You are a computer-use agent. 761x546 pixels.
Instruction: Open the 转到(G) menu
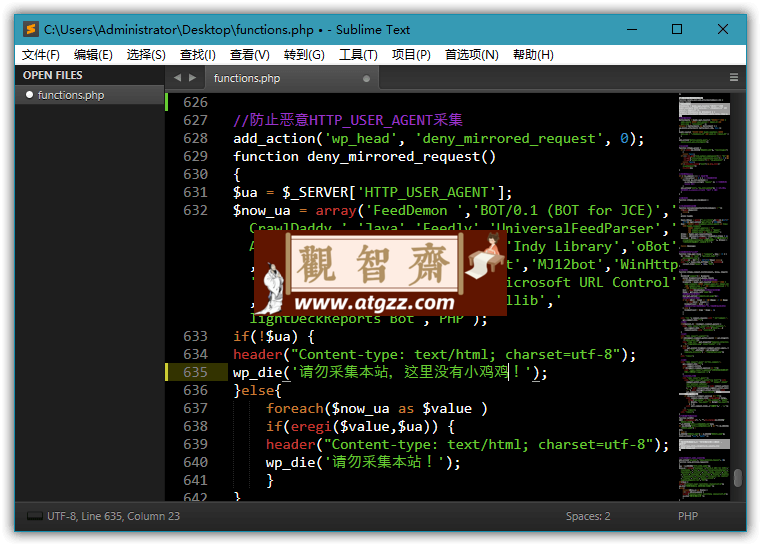click(x=304, y=55)
